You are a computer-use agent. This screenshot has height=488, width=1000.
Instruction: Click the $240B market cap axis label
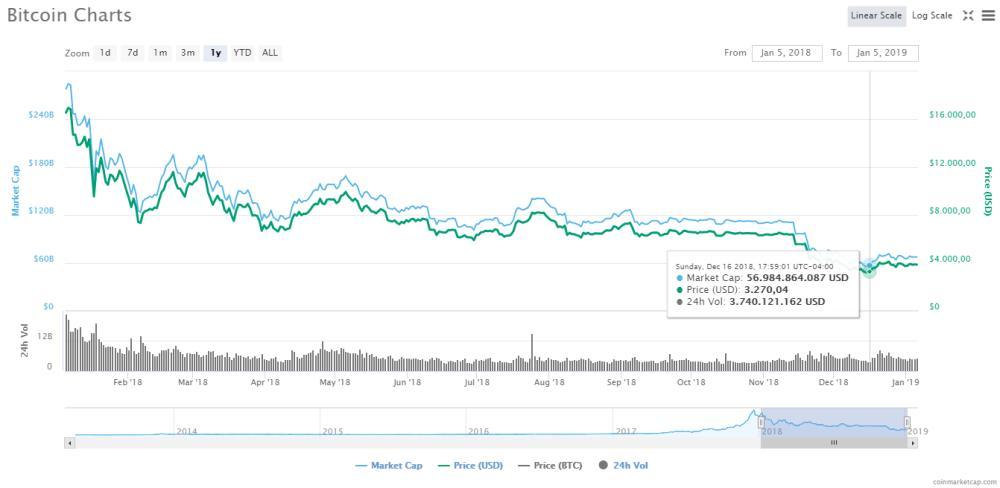tap(41, 115)
